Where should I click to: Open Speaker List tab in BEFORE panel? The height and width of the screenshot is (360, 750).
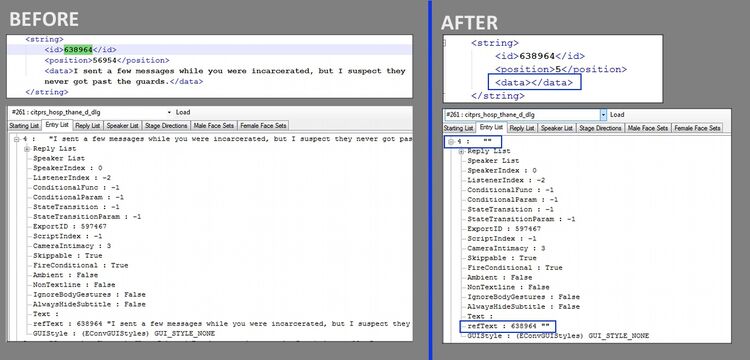point(122,126)
